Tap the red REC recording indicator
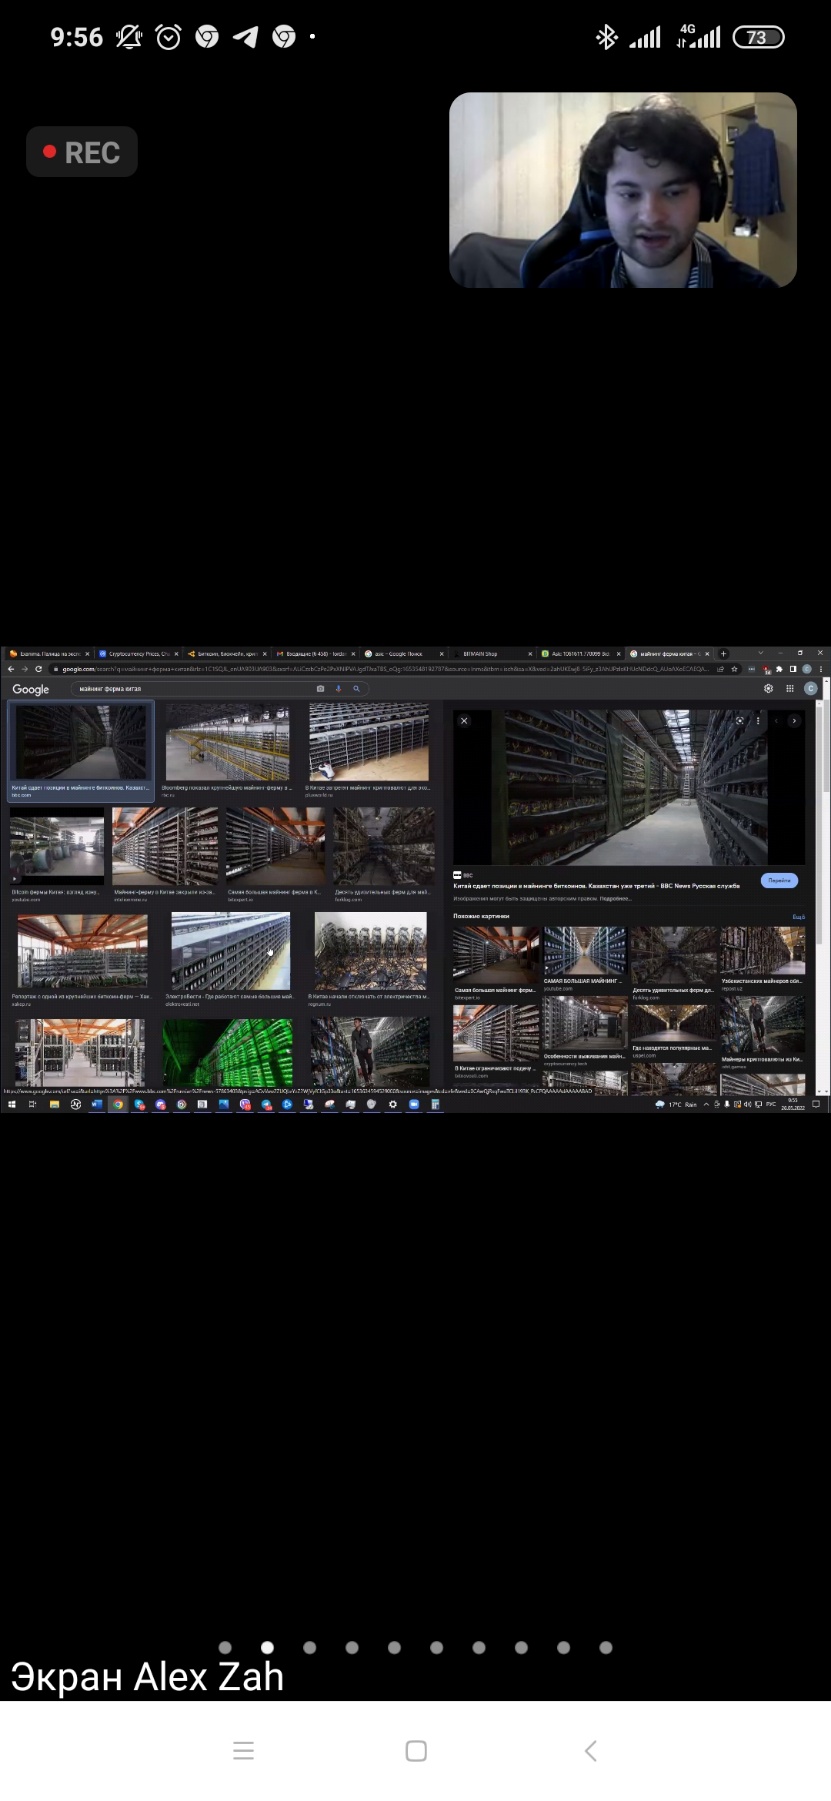The image size is (831, 1801). pos(82,152)
